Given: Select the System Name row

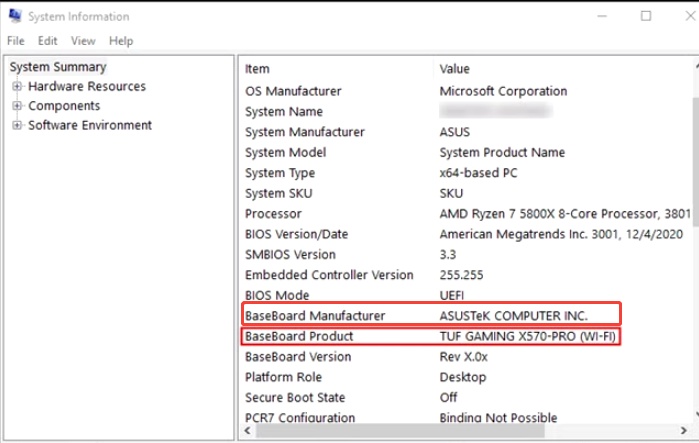Looking at the screenshot, I should (467, 111).
